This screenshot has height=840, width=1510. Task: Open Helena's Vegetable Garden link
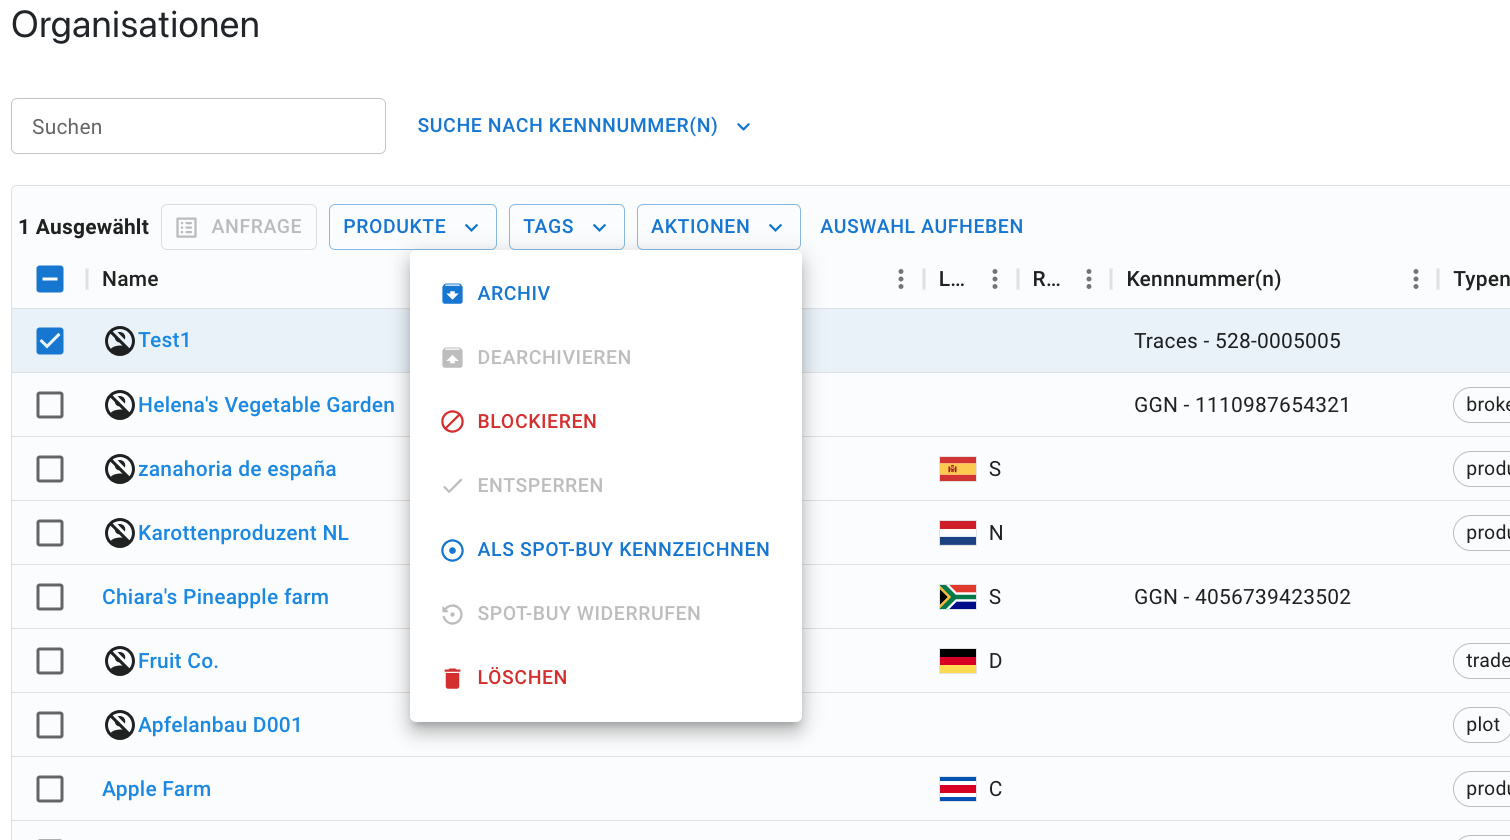pyautogui.click(x=266, y=405)
